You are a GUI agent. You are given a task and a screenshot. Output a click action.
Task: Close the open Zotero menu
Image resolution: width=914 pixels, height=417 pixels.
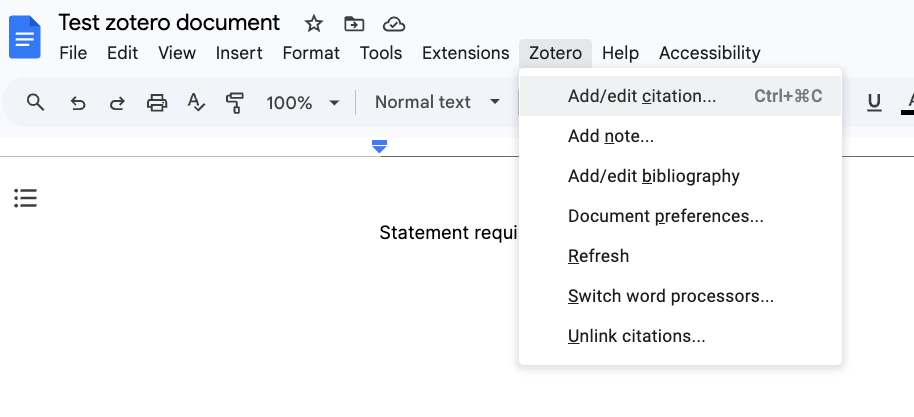pyautogui.click(x=555, y=53)
